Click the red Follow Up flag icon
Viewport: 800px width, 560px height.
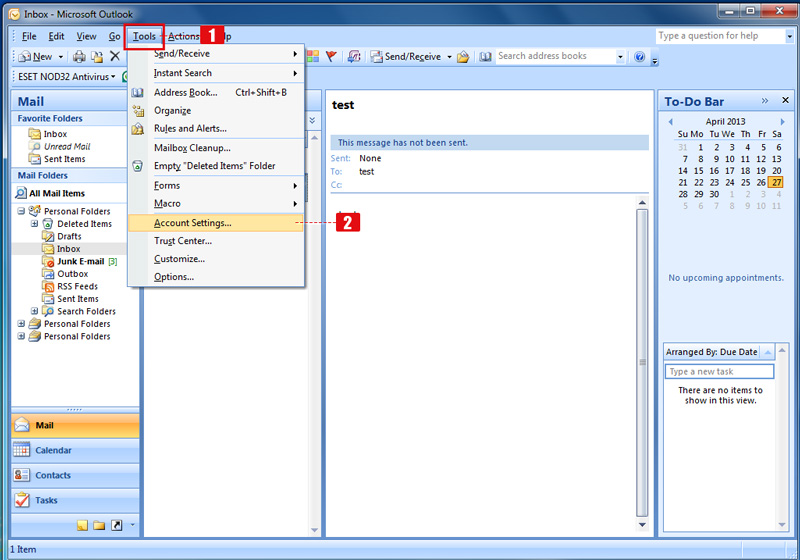coord(331,57)
